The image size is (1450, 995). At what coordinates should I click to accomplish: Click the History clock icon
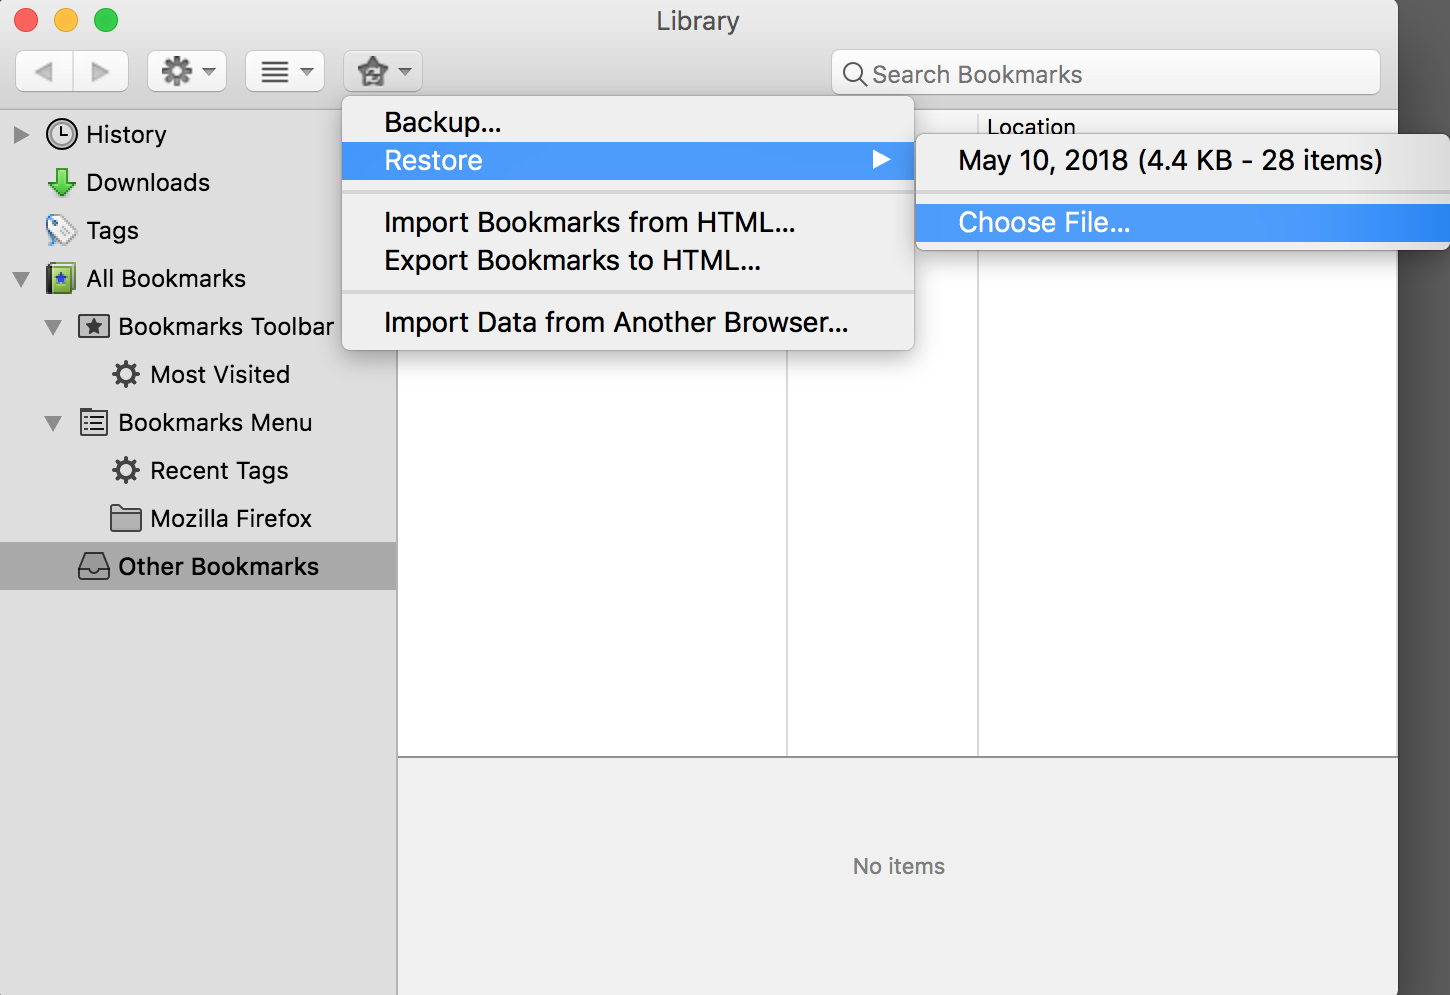click(62, 134)
